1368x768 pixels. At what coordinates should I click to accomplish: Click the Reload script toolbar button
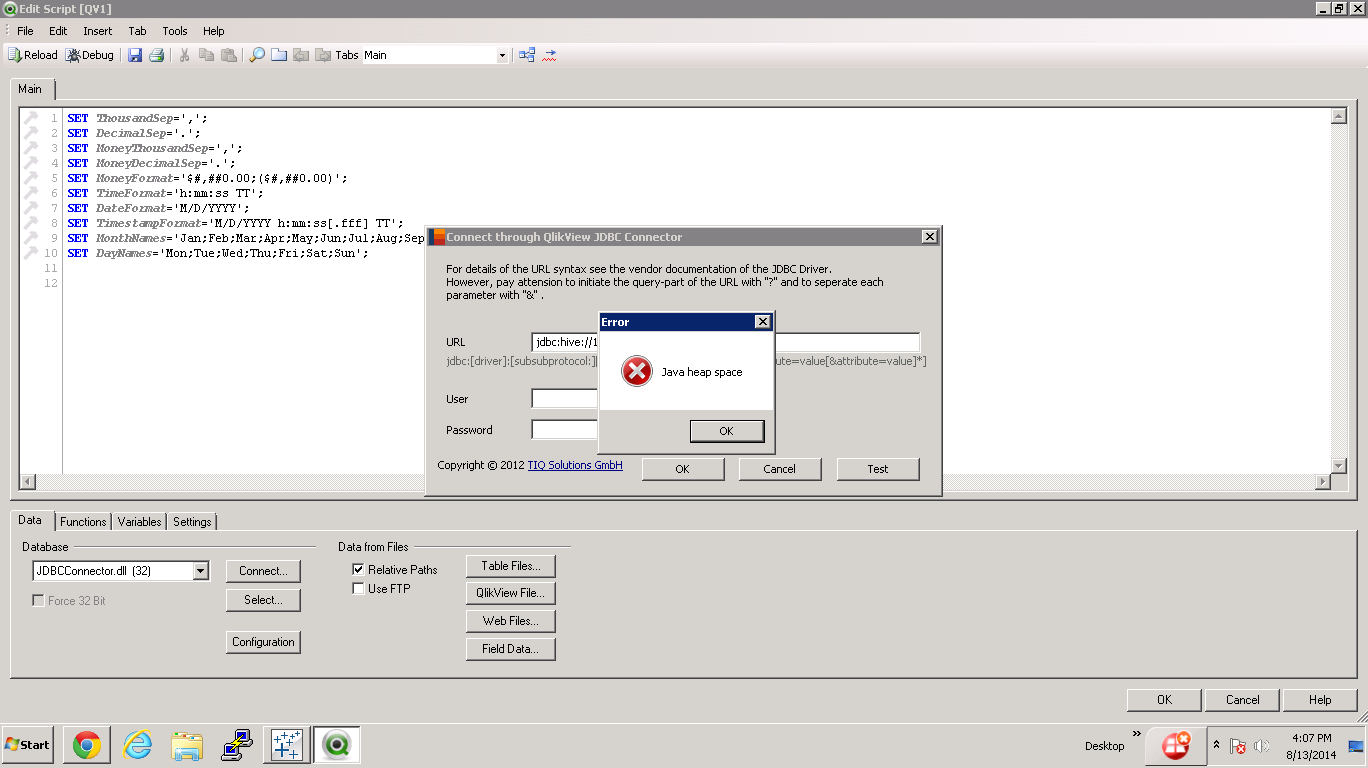tap(33, 55)
